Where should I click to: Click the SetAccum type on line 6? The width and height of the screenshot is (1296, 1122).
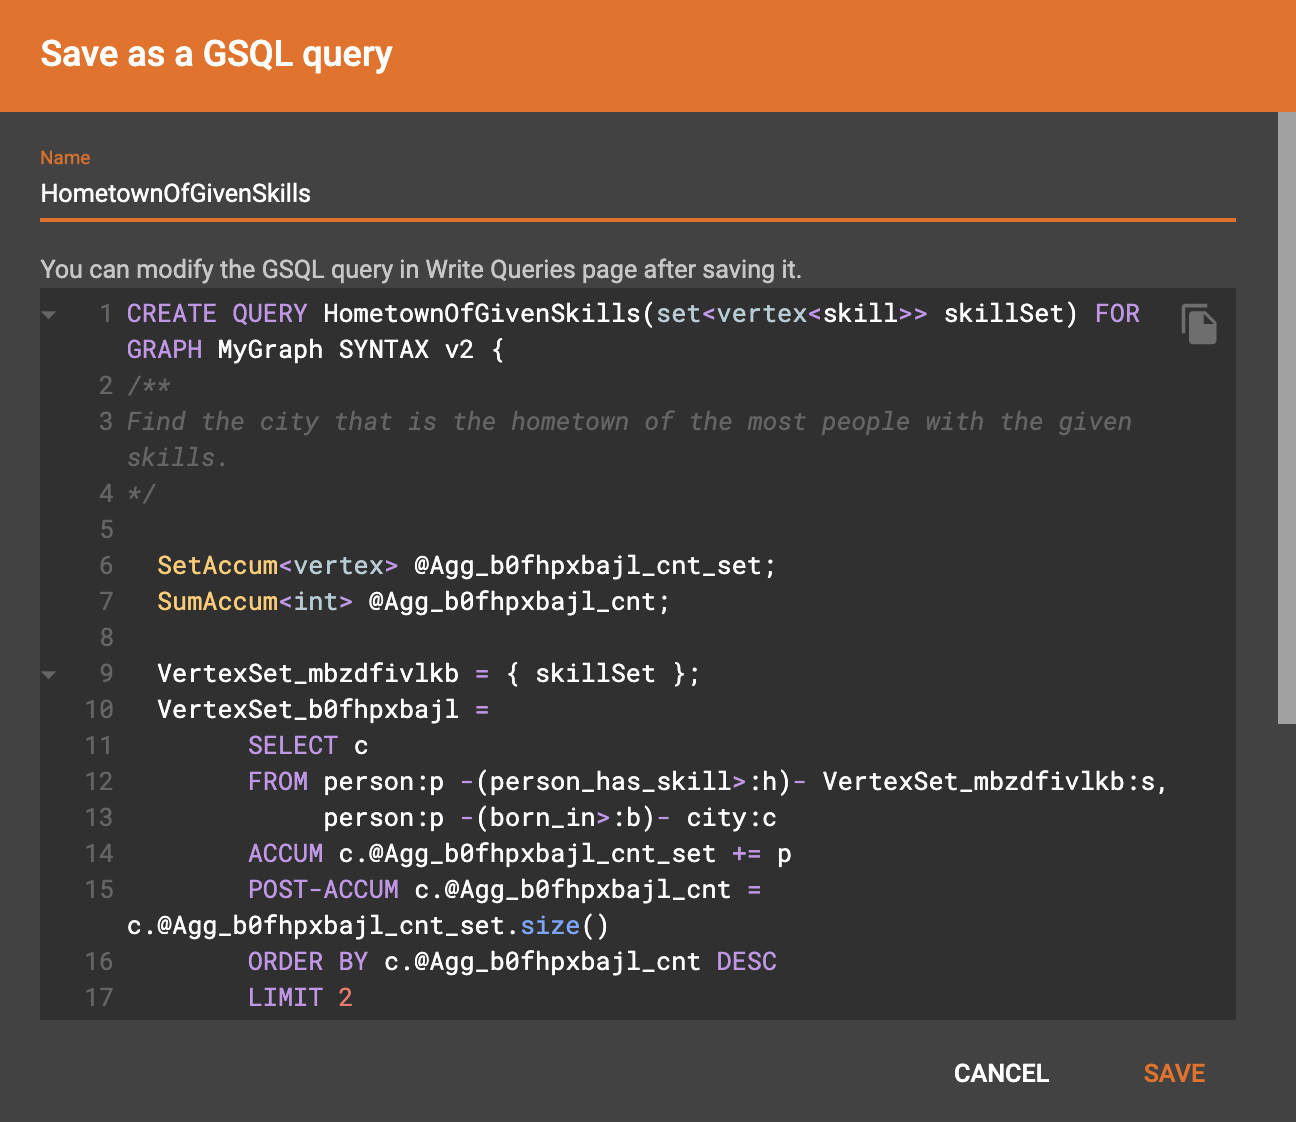(x=217, y=566)
